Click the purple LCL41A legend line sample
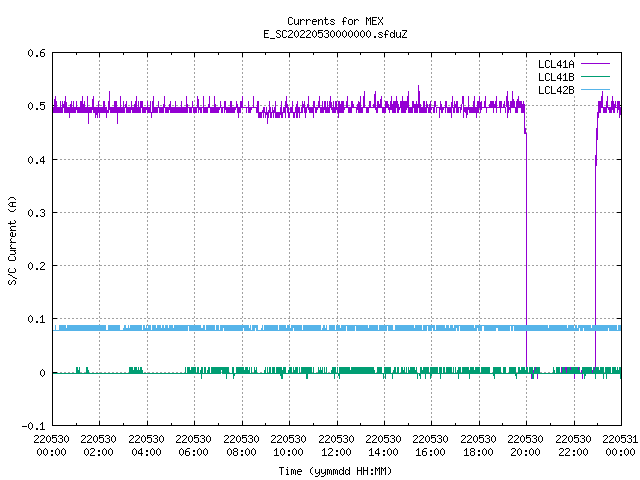 (x=595, y=64)
